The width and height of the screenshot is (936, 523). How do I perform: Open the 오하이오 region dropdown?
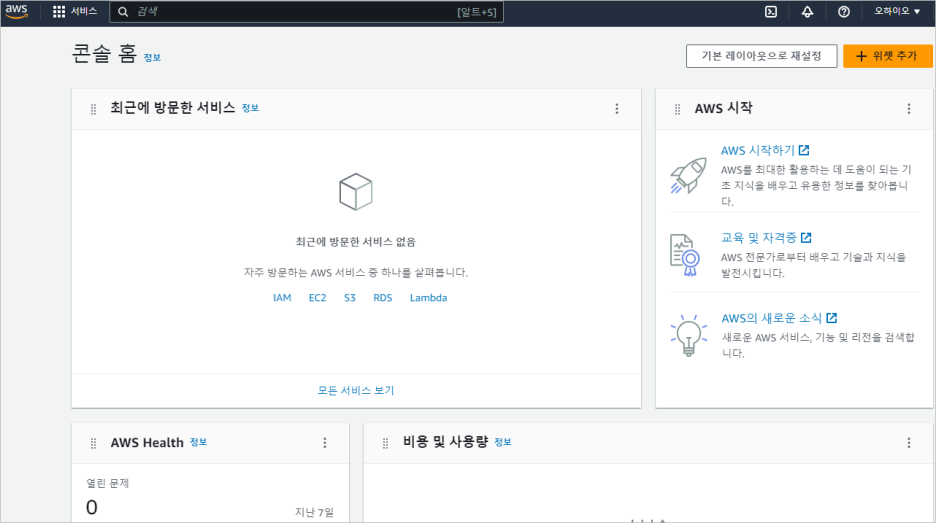(x=897, y=11)
